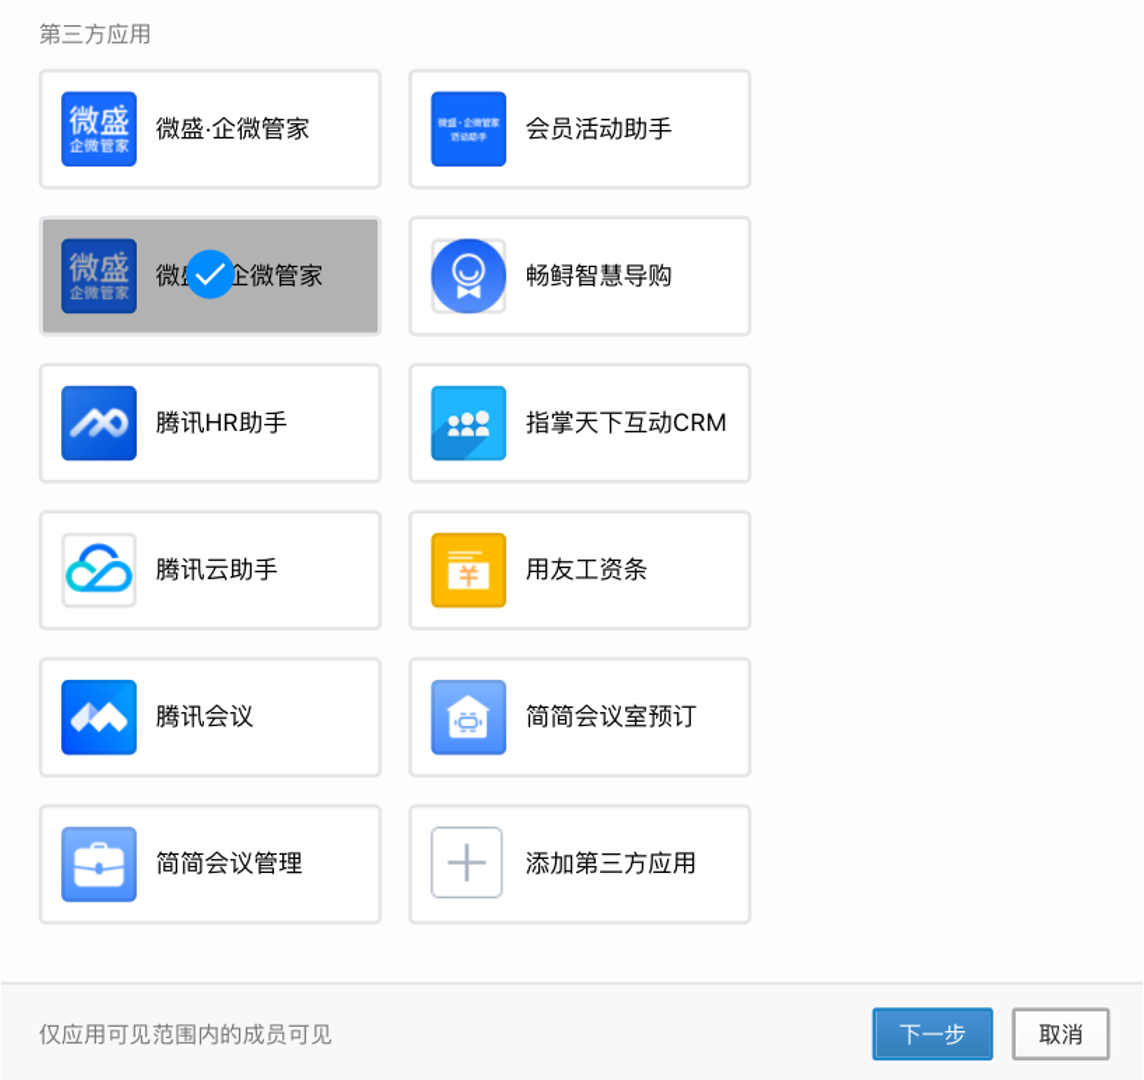Click the 微盛·企微管家 app icon in top row
This screenshot has height=1080, width=1144.
pos(98,129)
